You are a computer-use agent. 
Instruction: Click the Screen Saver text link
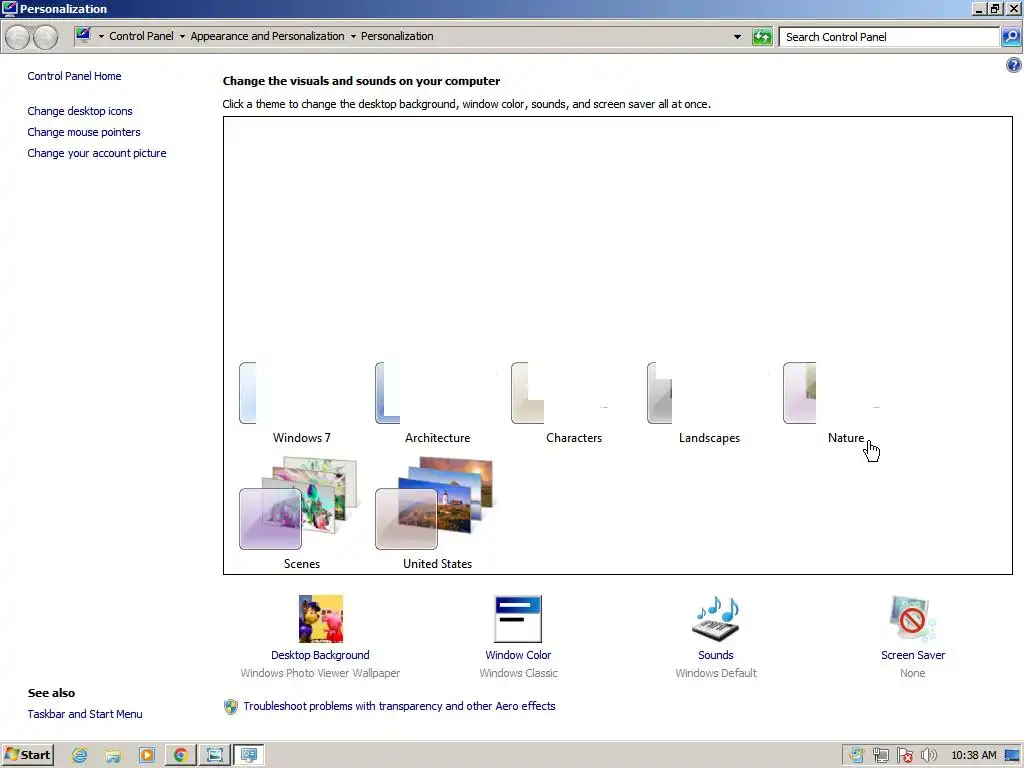912,655
